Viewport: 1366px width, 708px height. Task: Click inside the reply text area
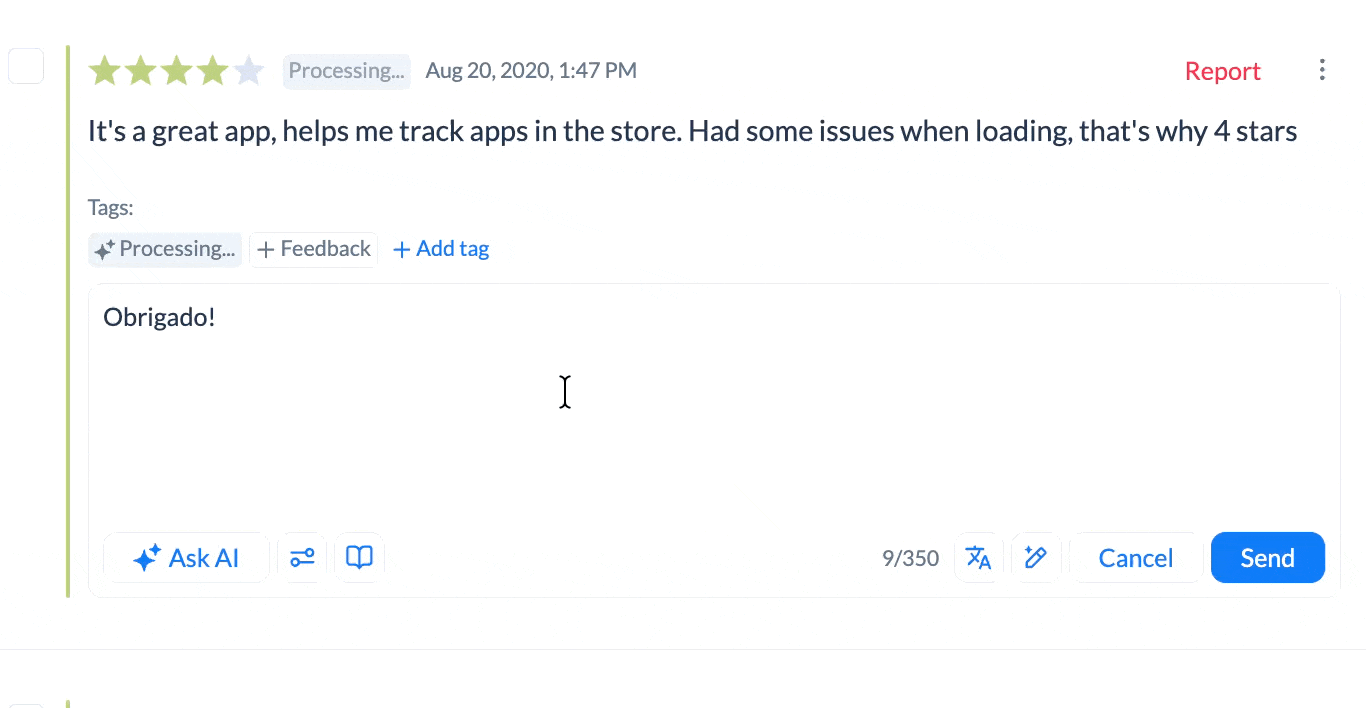714,410
